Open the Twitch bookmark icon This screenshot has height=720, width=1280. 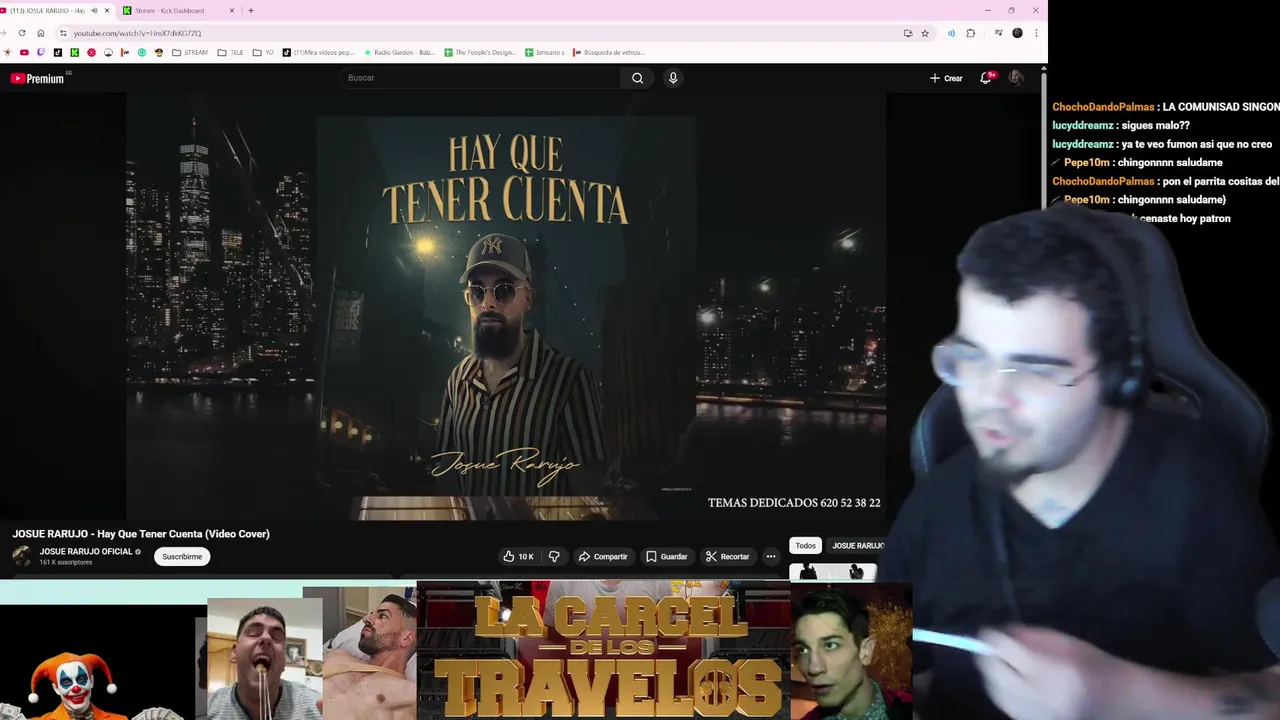tap(41, 52)
